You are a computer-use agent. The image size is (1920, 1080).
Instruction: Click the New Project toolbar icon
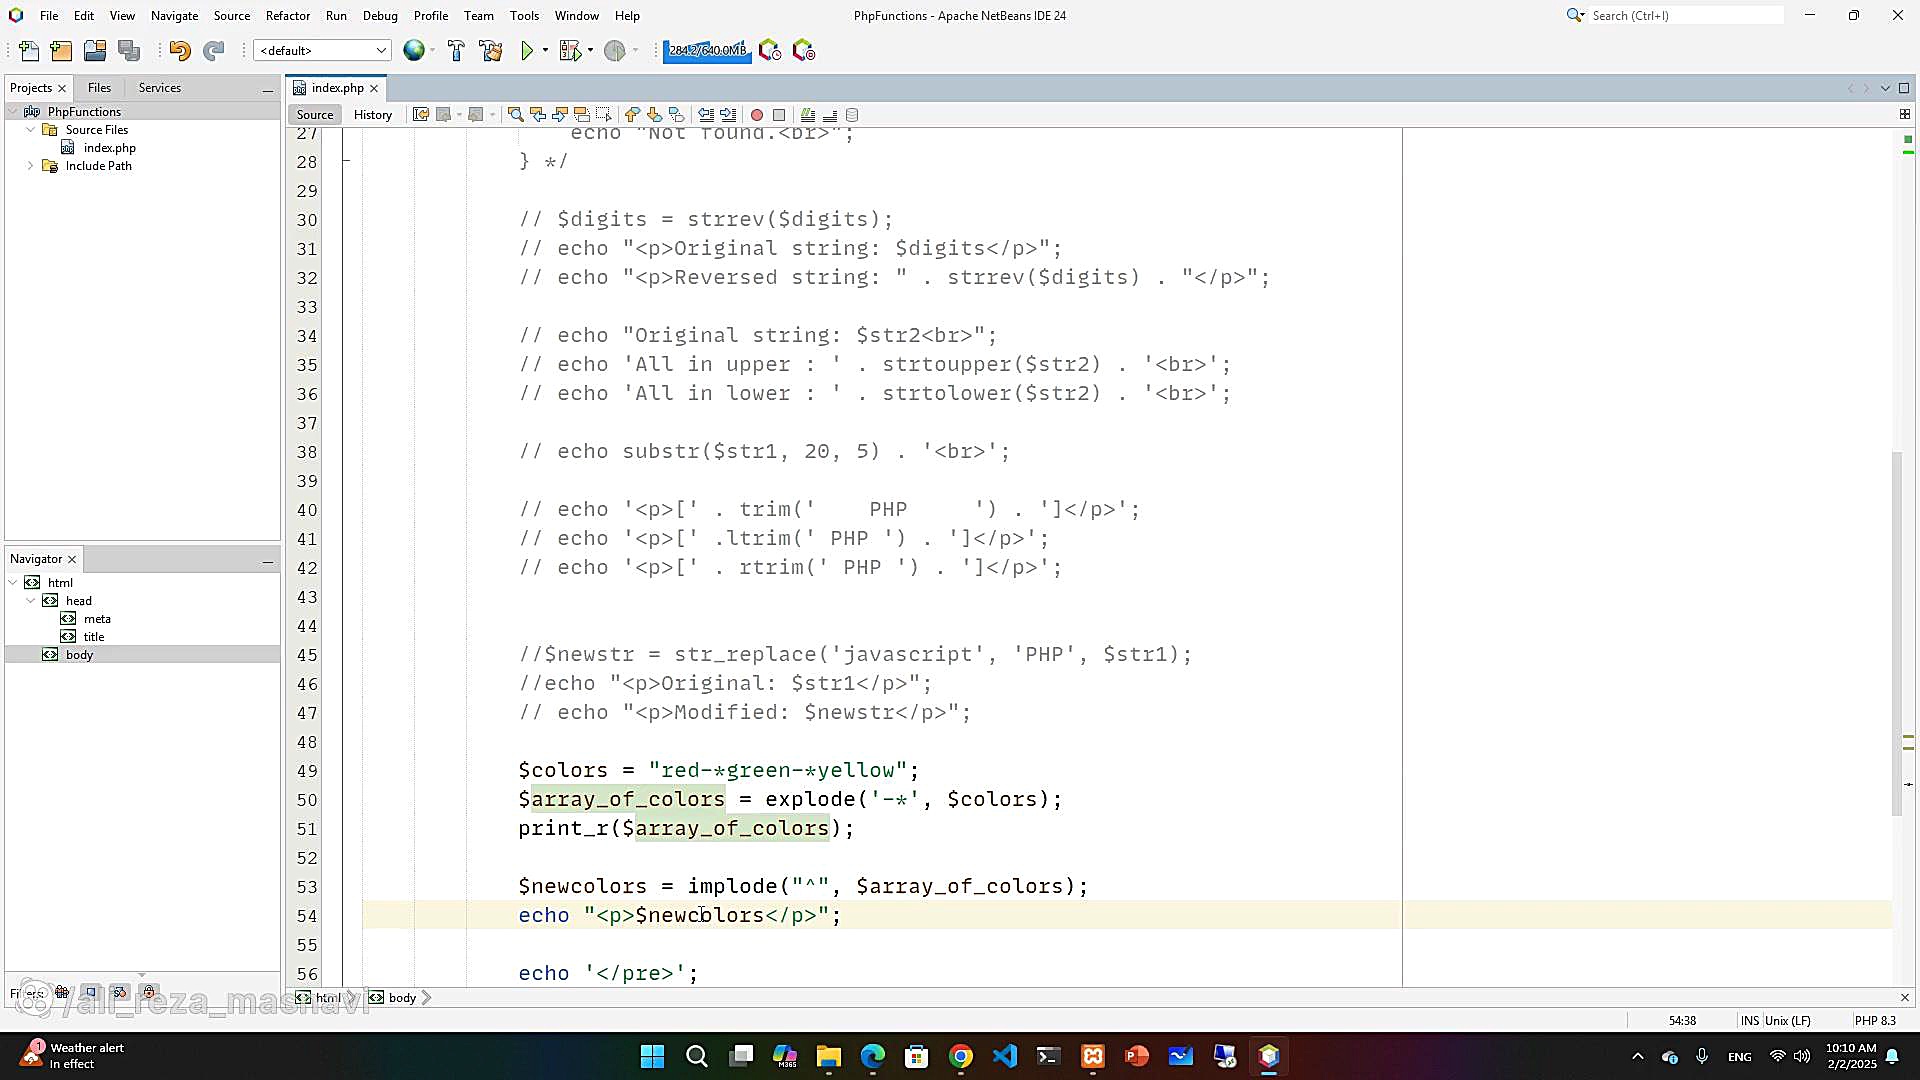pyautogui.click(x=61, y=51)
